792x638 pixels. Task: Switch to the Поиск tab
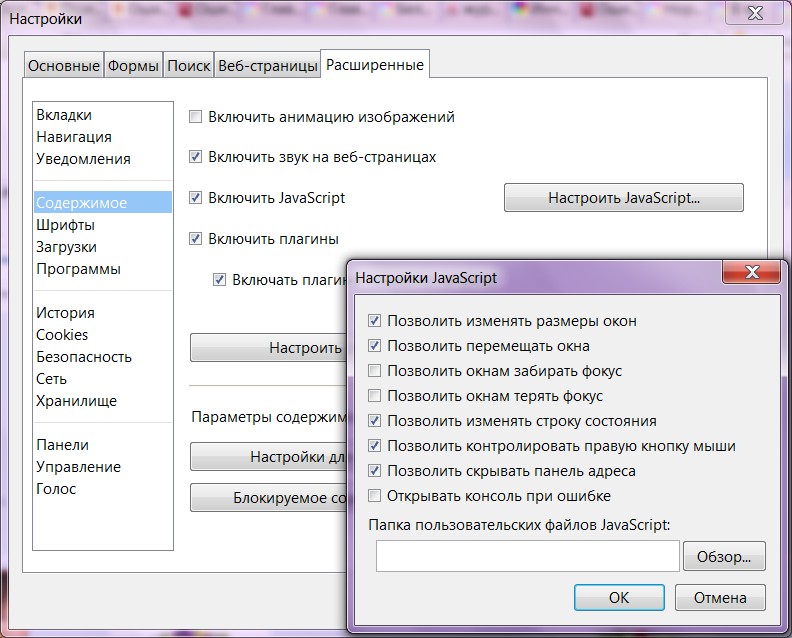tap(188, 66)
